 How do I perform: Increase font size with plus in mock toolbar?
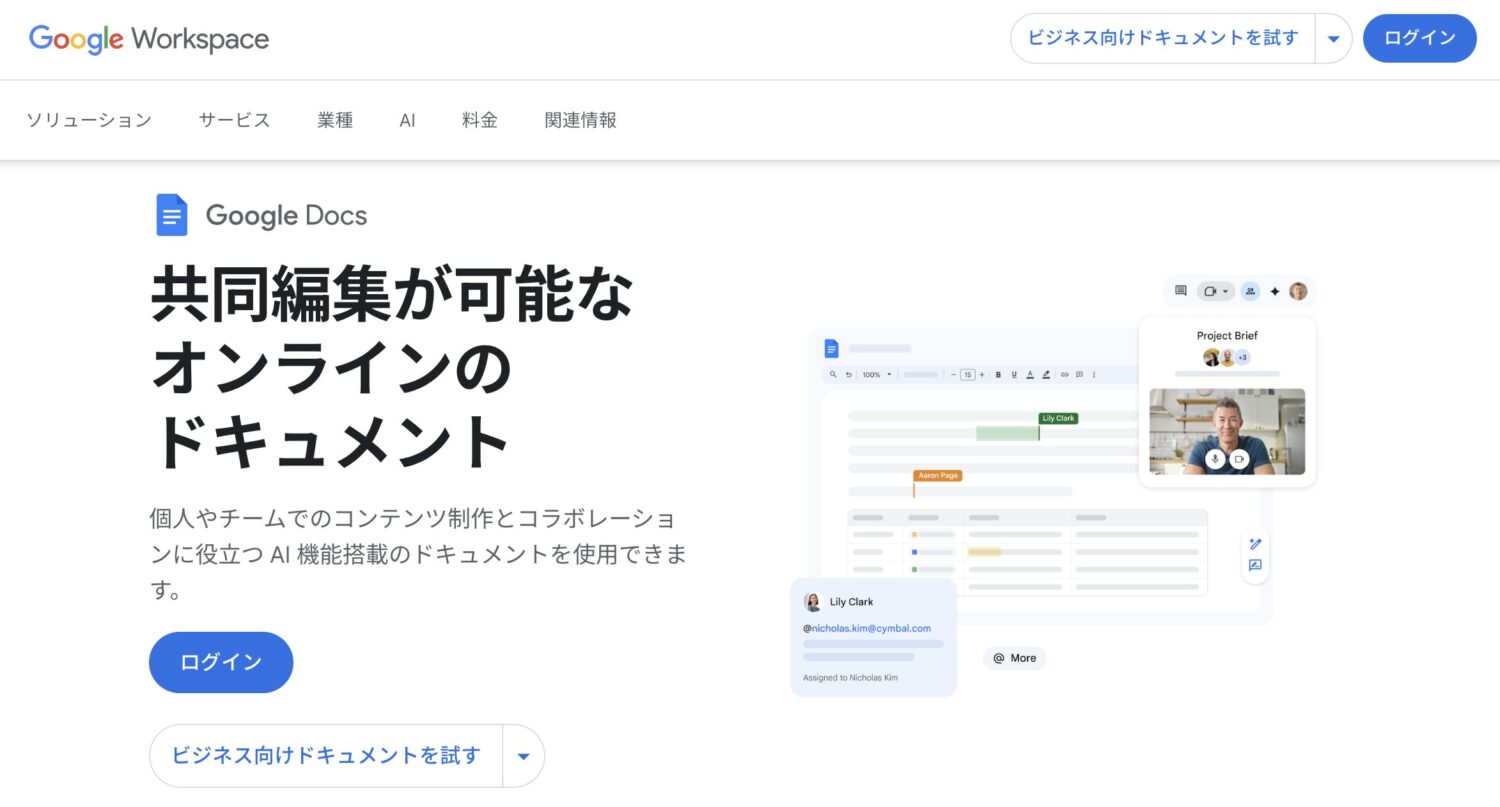tap(982, 374)
